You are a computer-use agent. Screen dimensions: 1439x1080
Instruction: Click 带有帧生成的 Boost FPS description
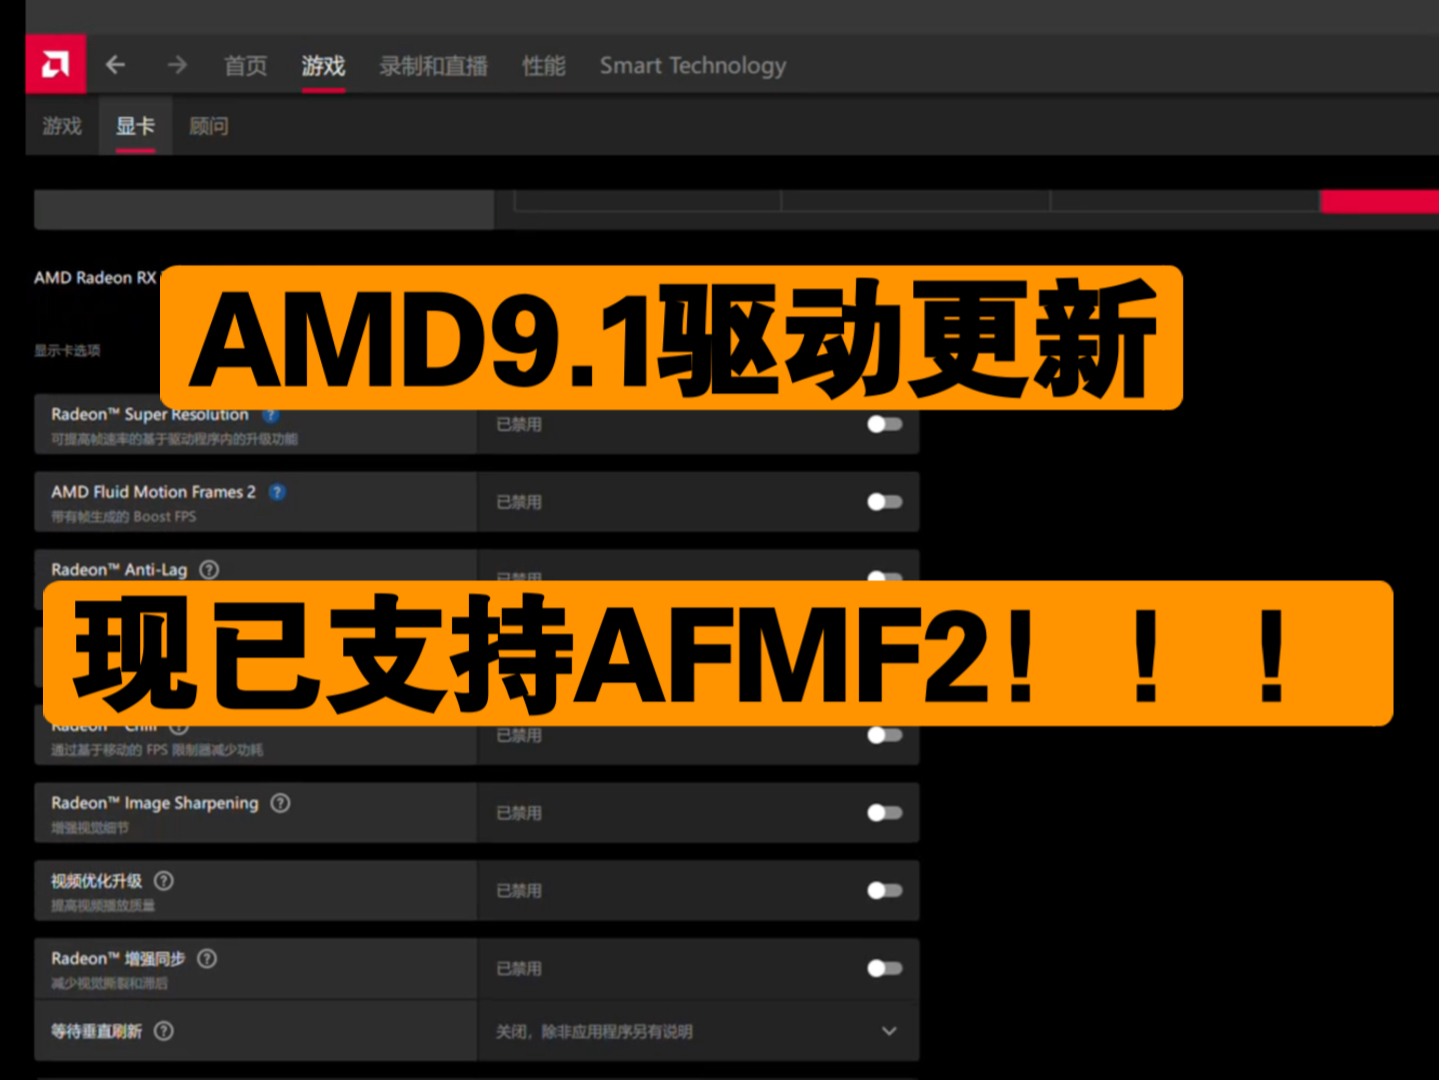tap(124, 517)
